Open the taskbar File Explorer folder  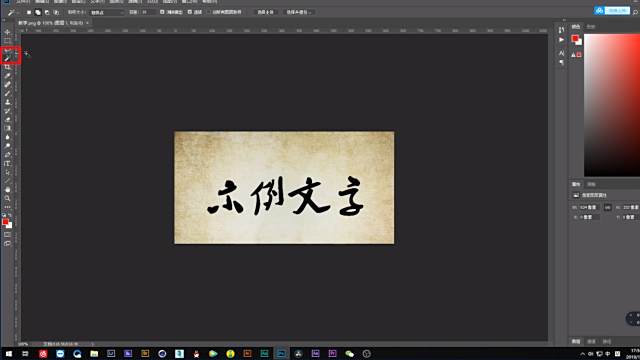click(x=94, y=354)
